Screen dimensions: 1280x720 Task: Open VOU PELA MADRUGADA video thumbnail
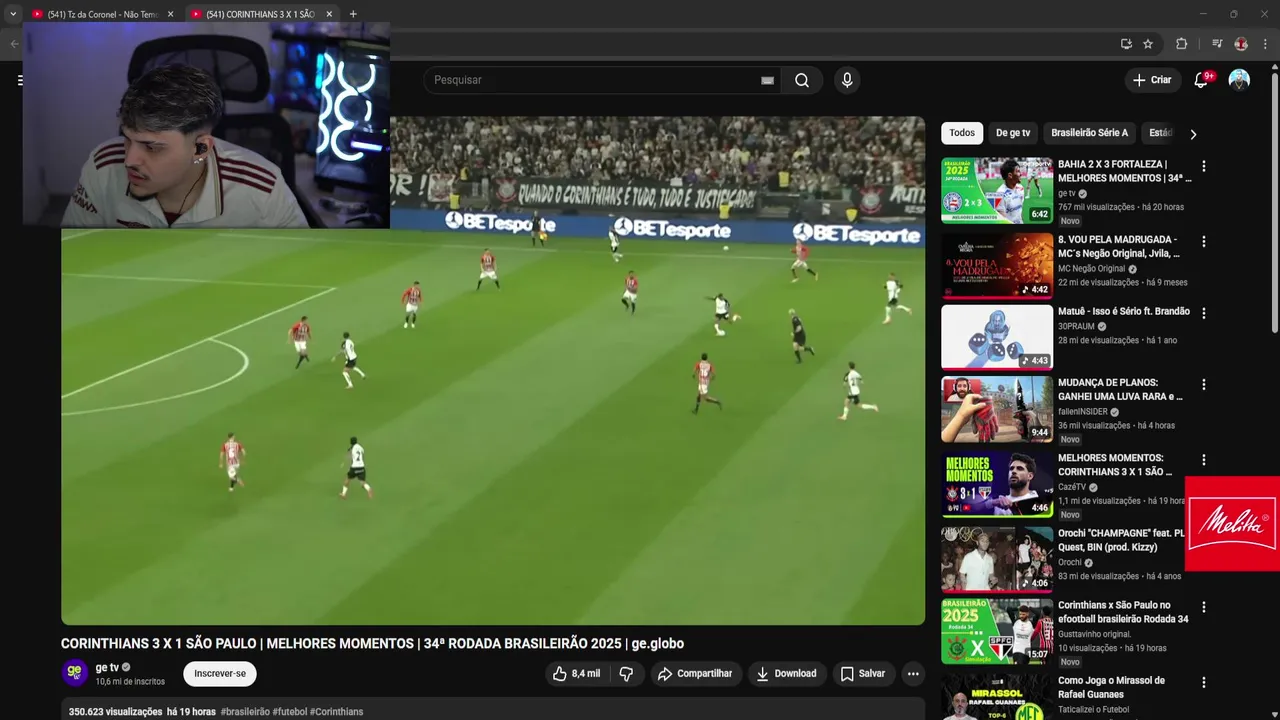pyautogui.click(x=997, y=265)
